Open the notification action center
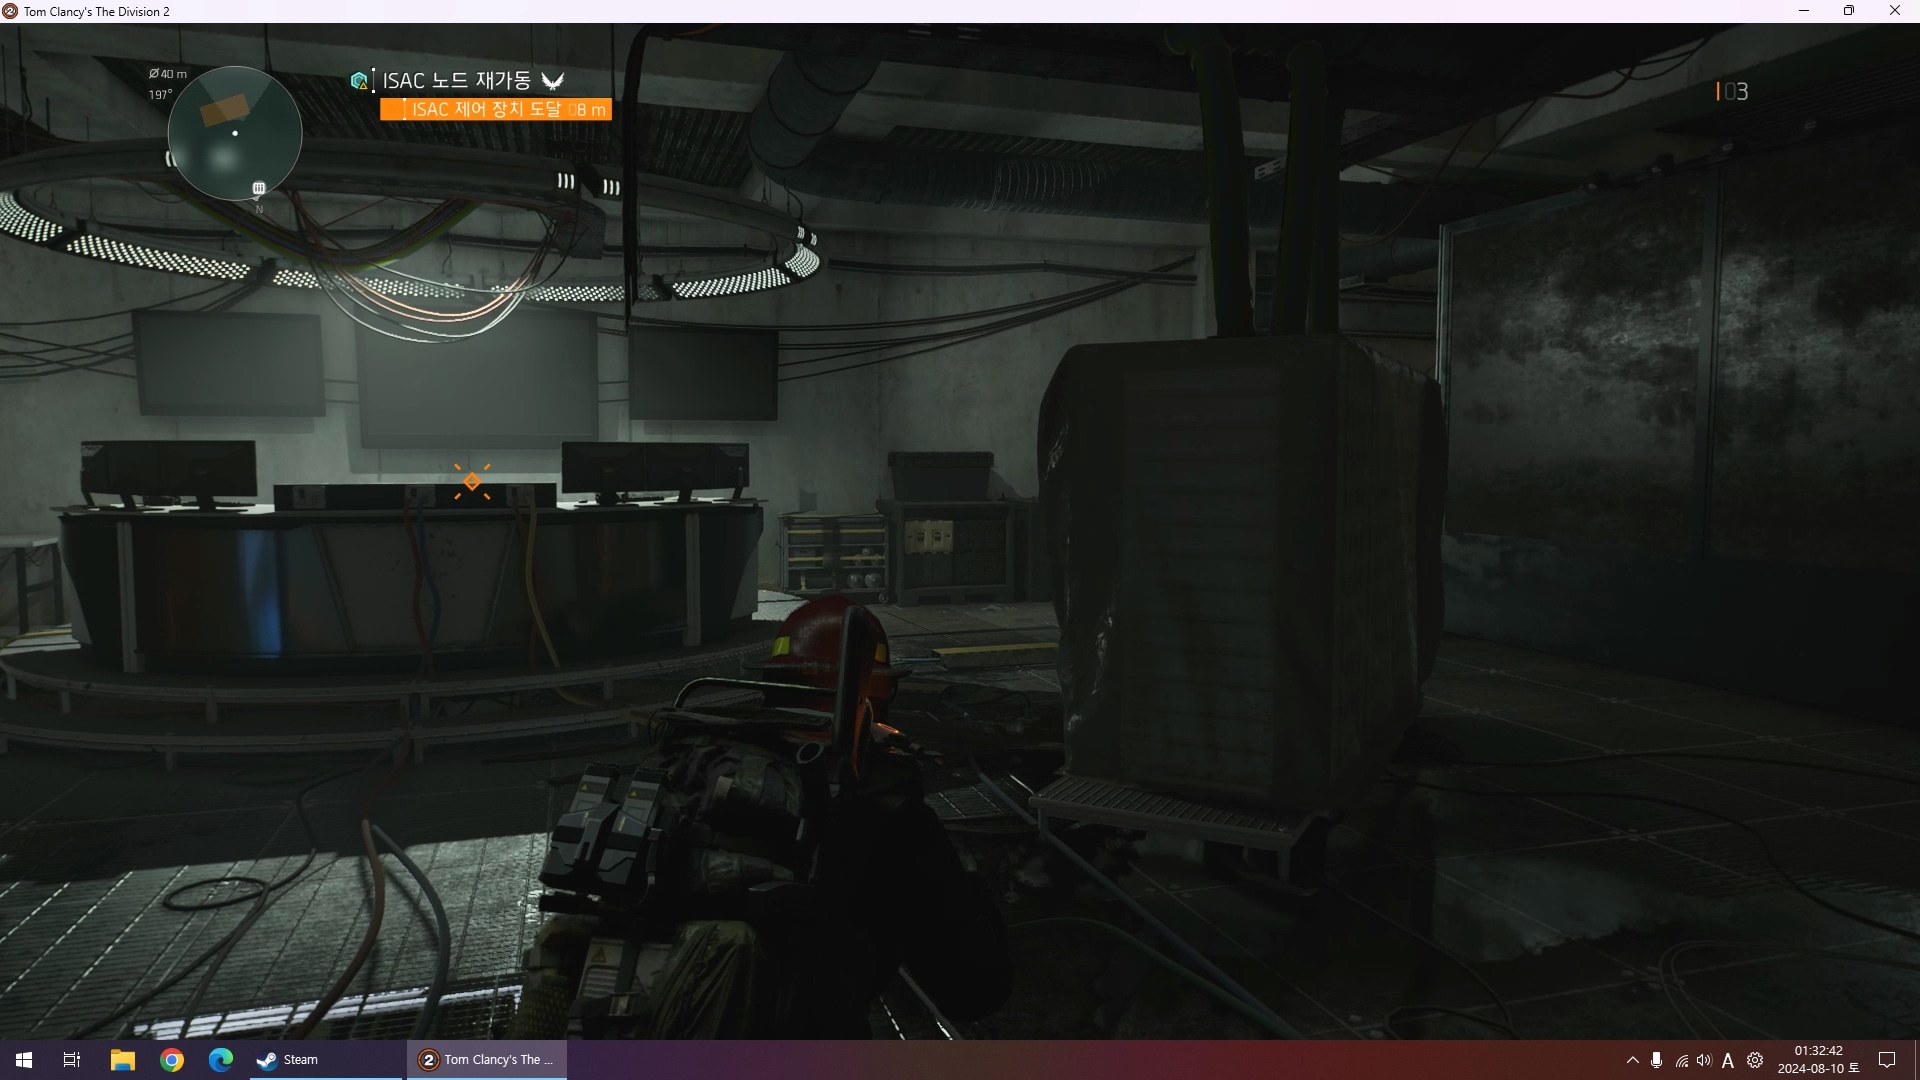Viewport: 1920px width, 1080px height. coord(1887,1060)
